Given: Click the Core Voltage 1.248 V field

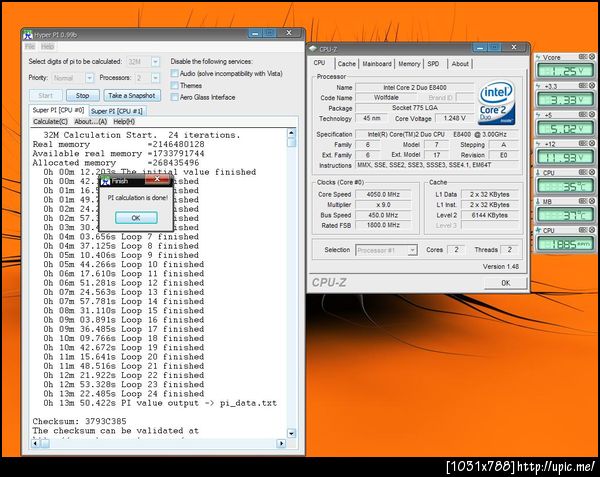Looking at the screenshot, I should 455,118.
